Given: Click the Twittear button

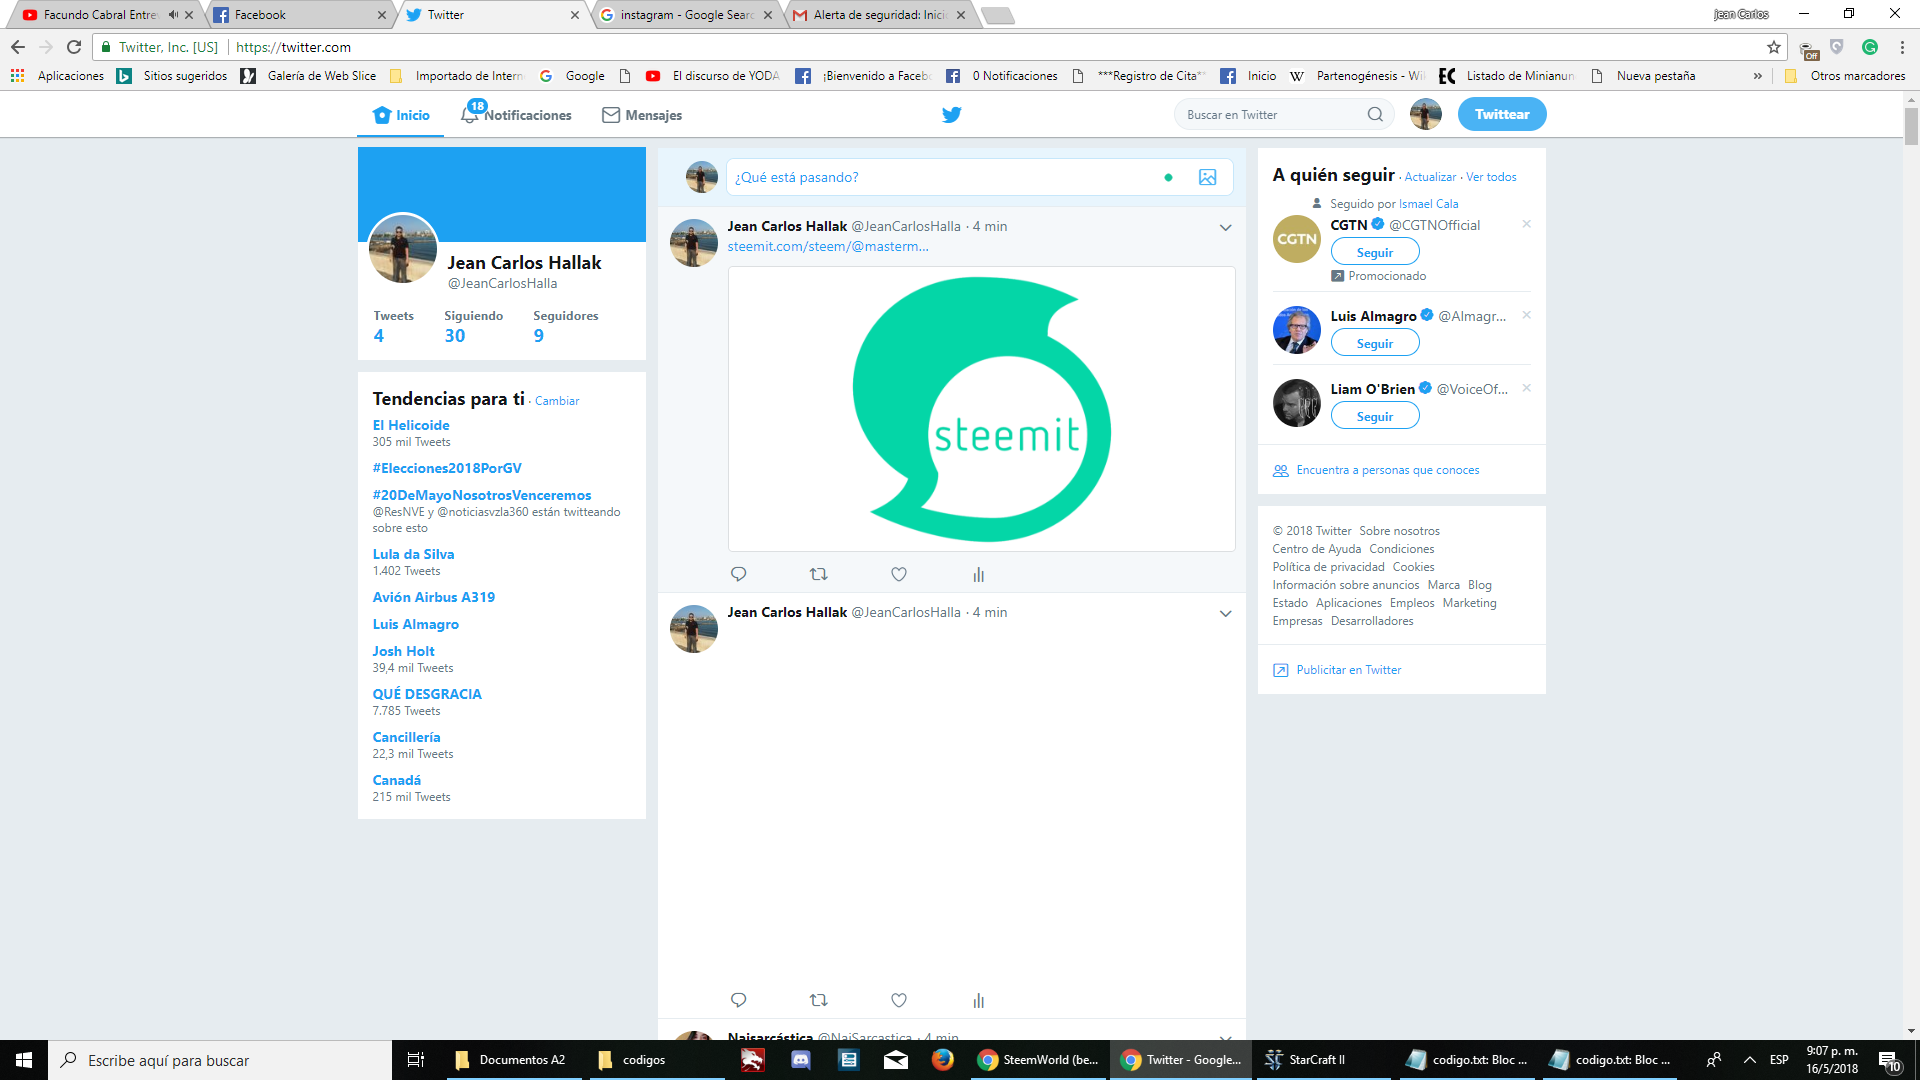Looking at the screenshot, I should point(1501,114).
